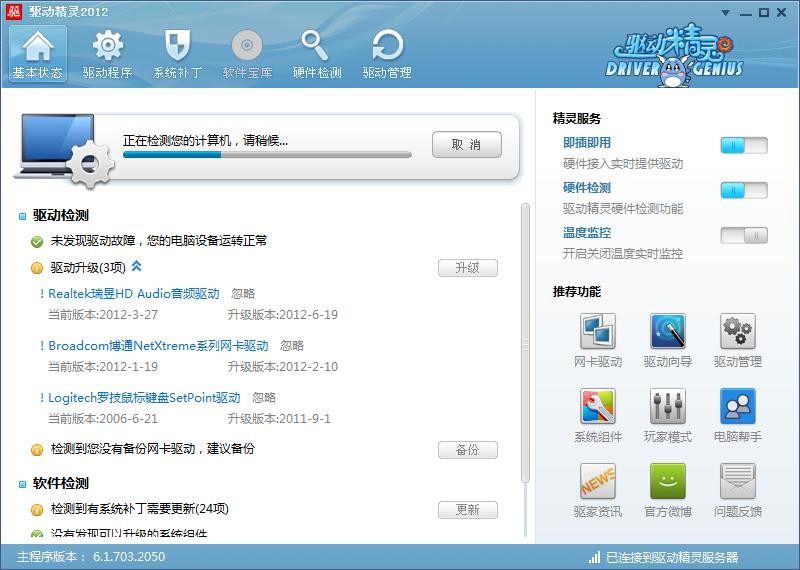This screenshot has width=800, height=570.
Task: Click the 问题反馈 feedback envelope icon
Action: pyautogui.click(x=737, y=482)
